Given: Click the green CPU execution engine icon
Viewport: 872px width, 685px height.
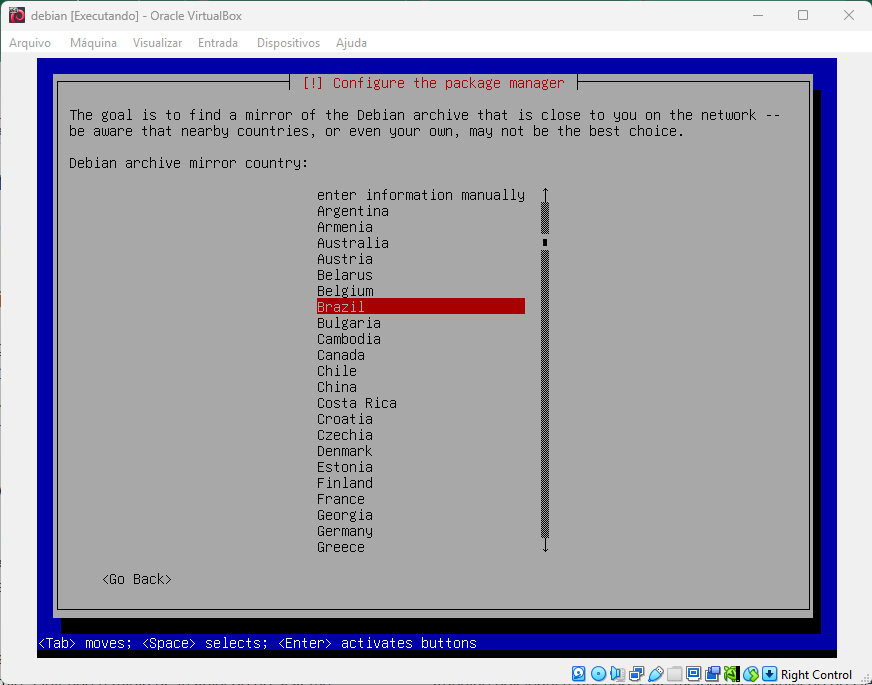Looking at the screenshot, I should click(x=731, y=674).
